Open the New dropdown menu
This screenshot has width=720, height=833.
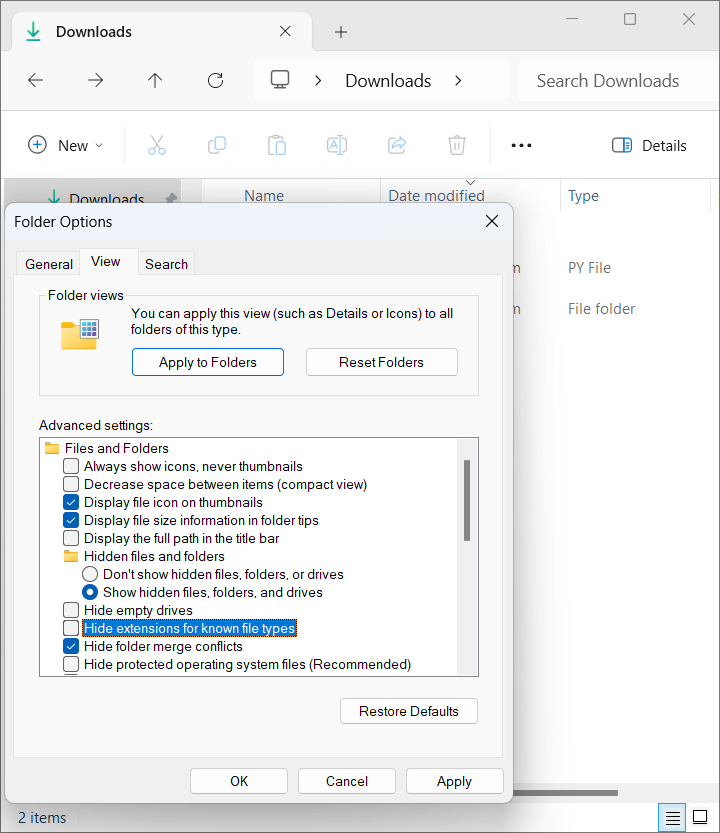[x=65, y=145]
